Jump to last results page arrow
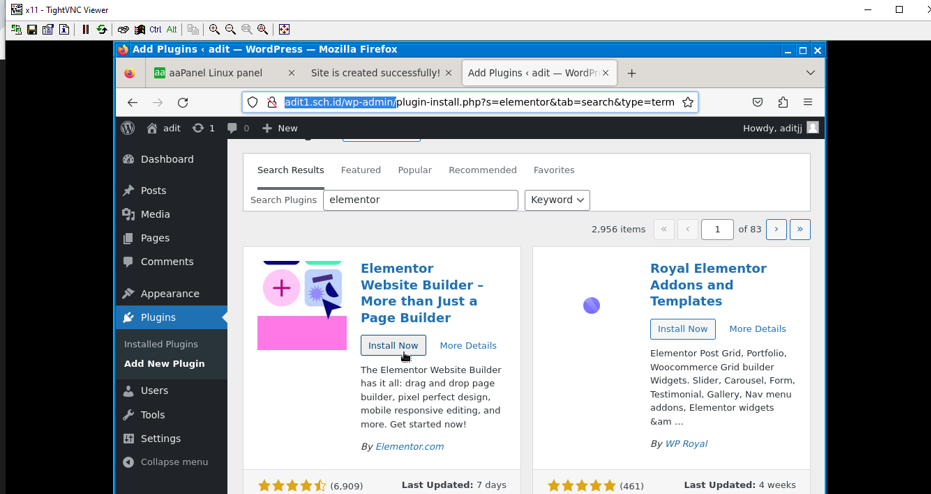 click(800, 229)
